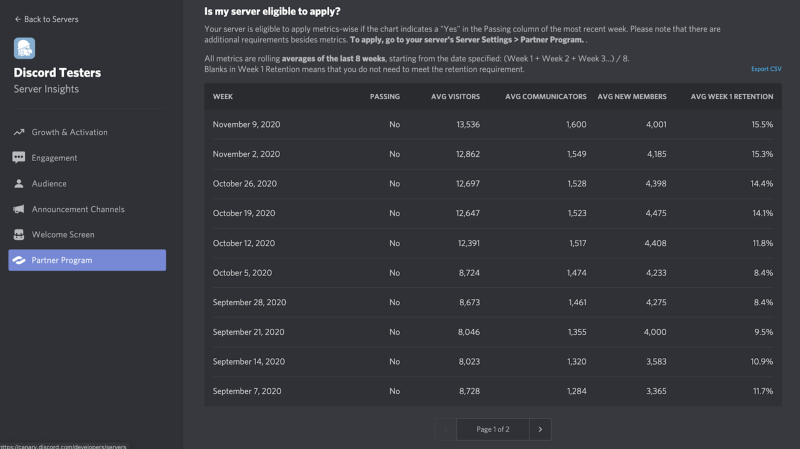Click the 3,583 avg new members value
Screen dimensions: 800x449
coord(656,362)
